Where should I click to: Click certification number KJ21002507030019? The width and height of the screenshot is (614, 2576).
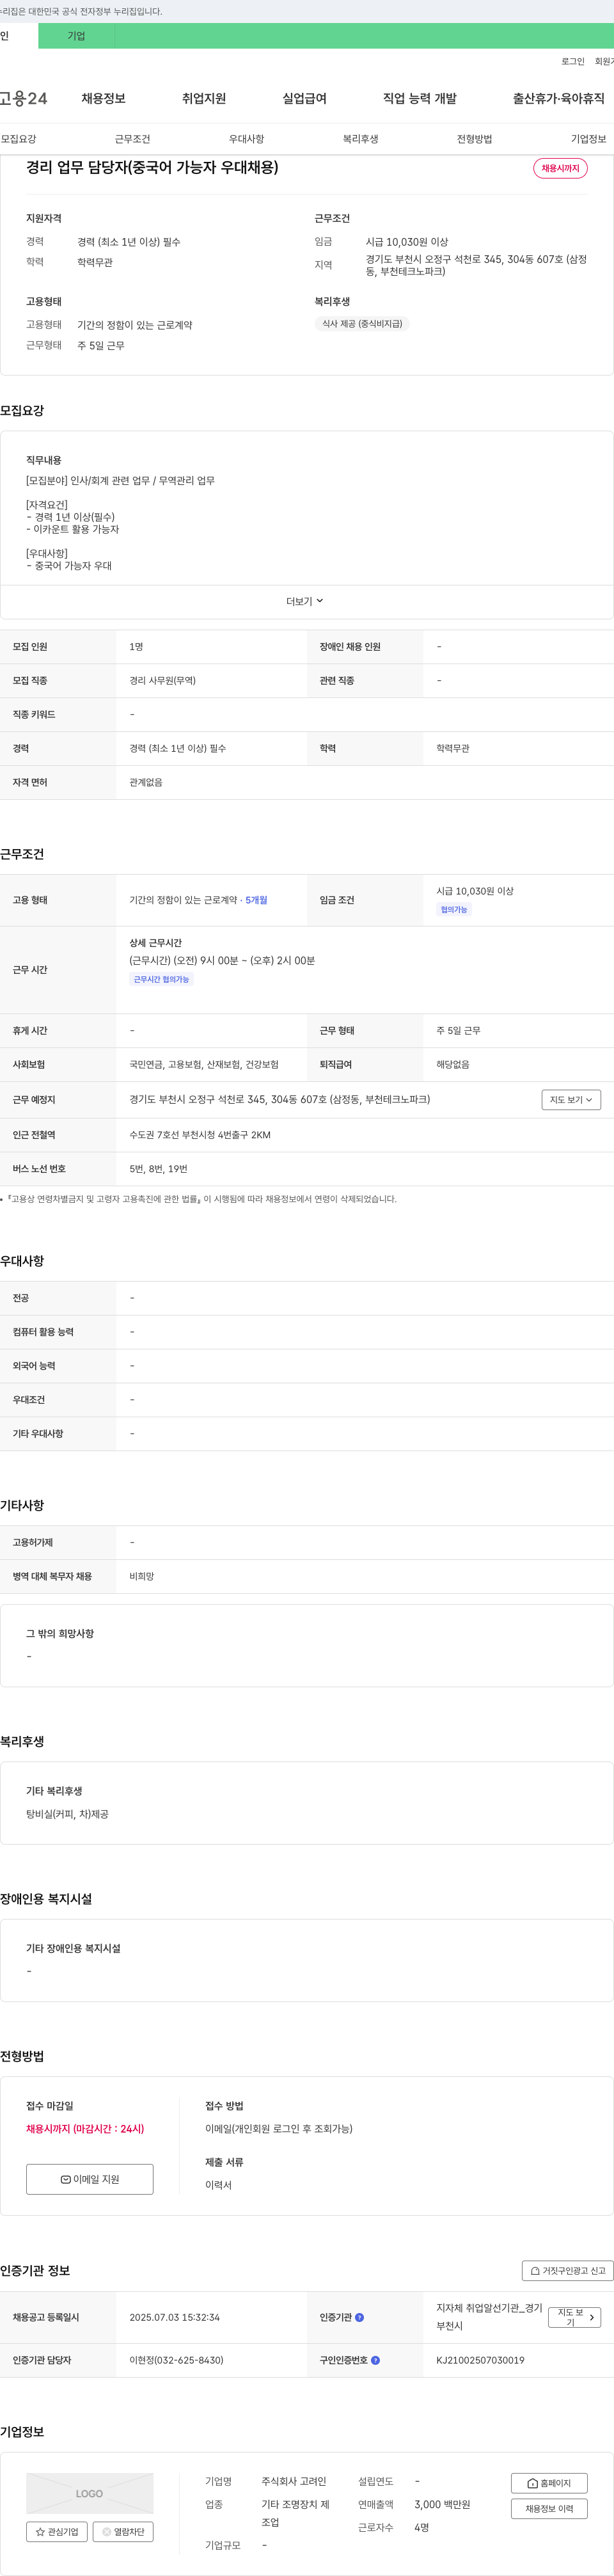480,2360
